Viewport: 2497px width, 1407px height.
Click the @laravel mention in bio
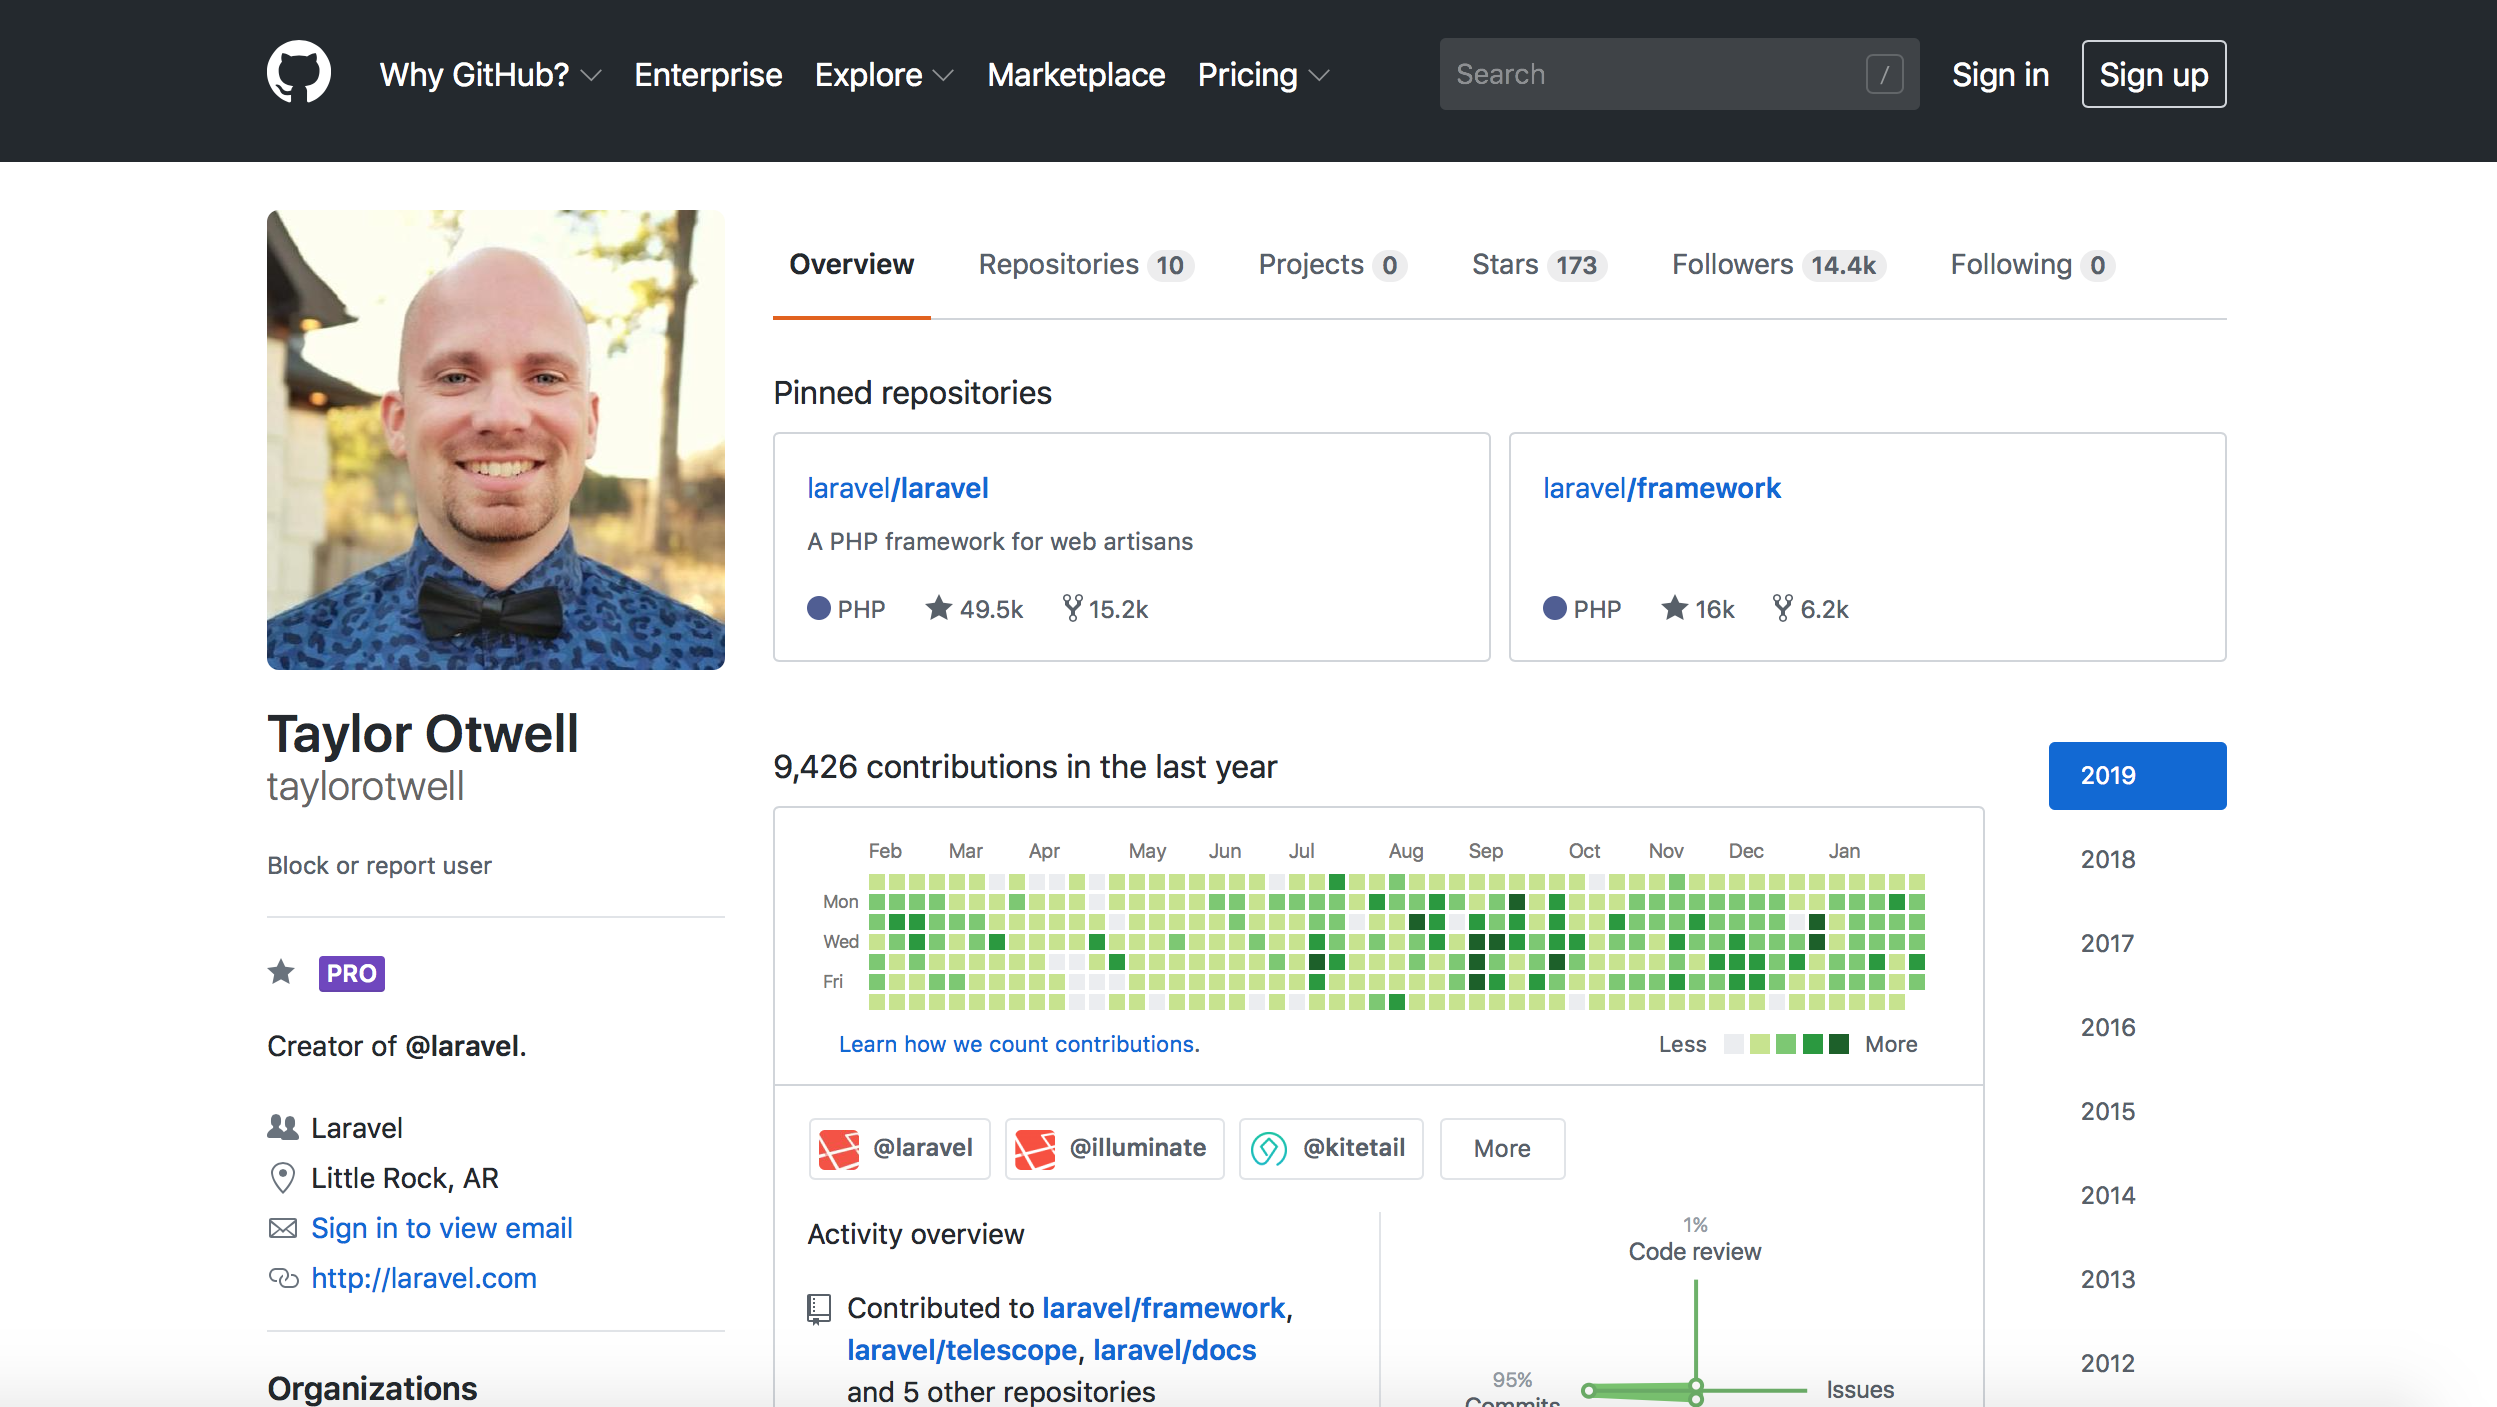click(462, 1046)
